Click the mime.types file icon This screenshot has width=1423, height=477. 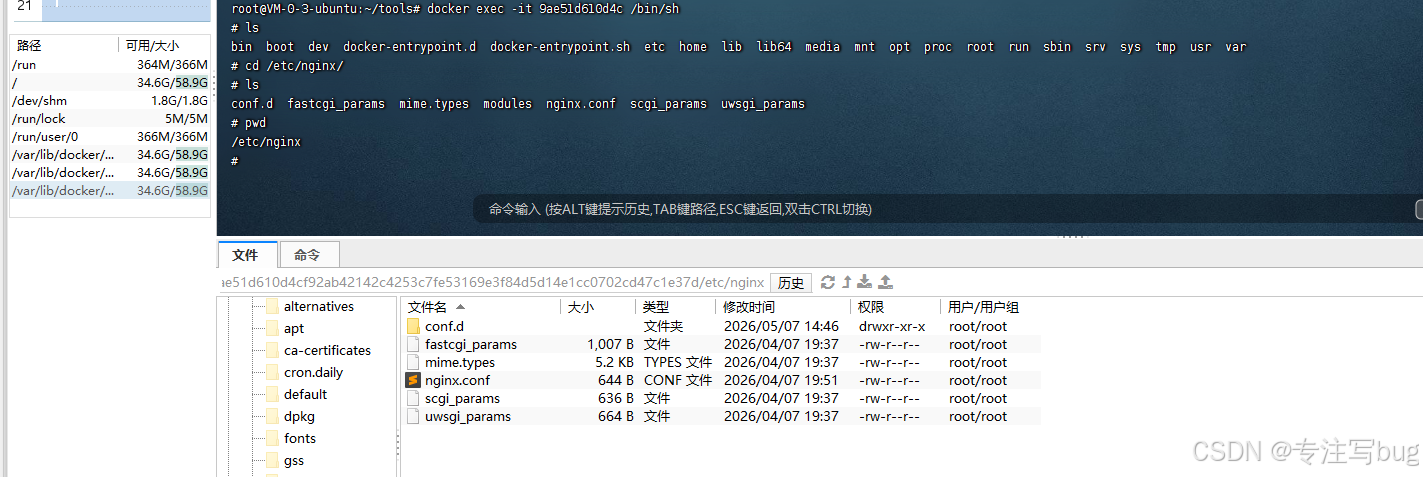pyautogui.click(x=413, y=362)
